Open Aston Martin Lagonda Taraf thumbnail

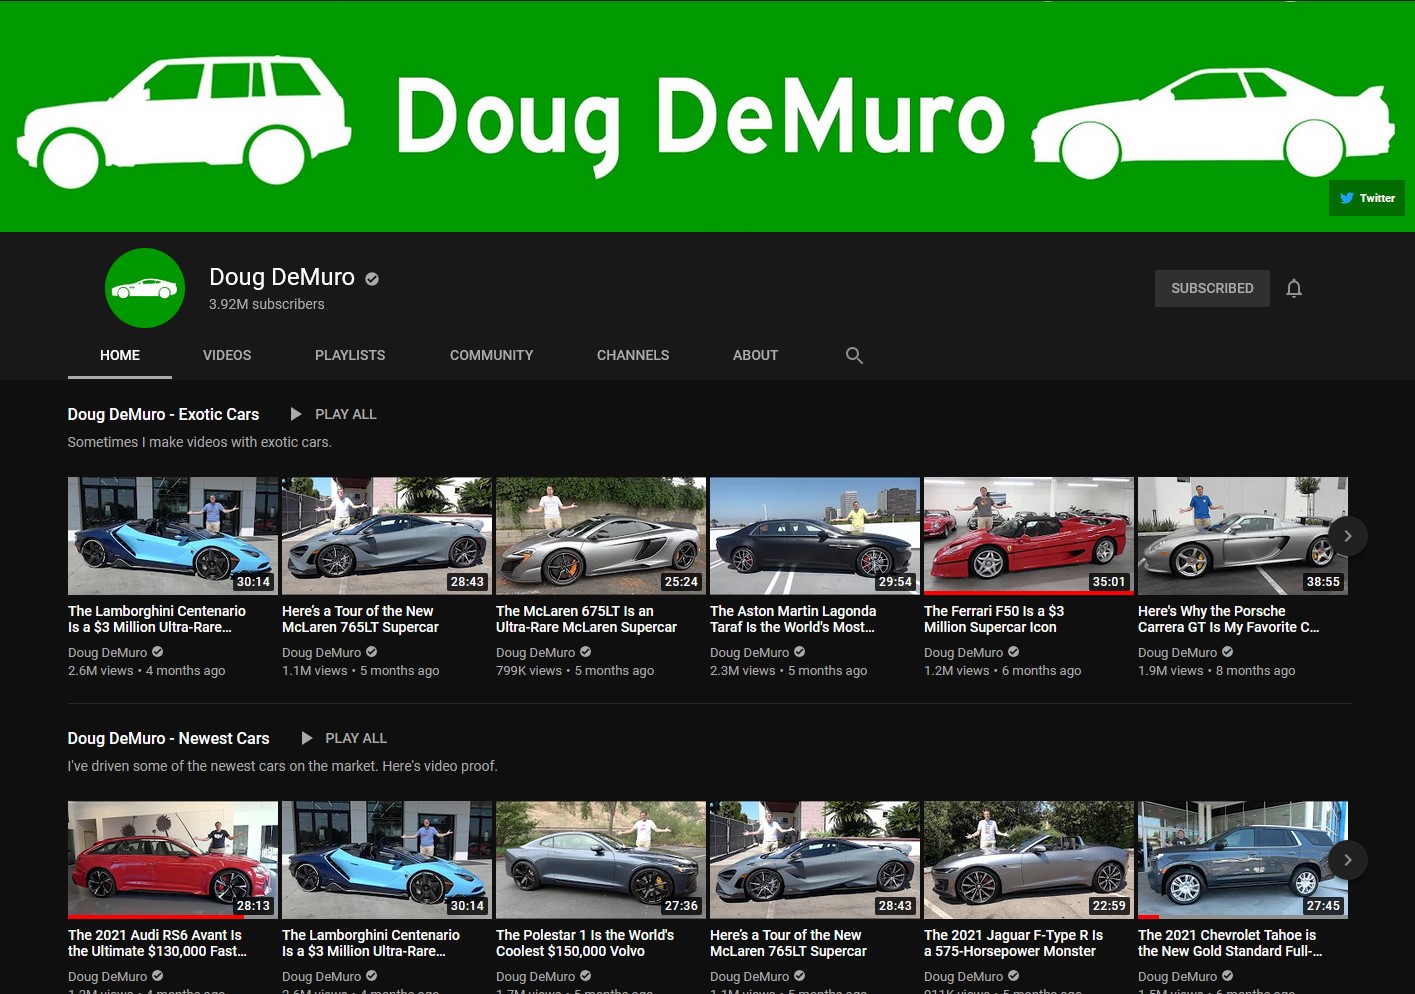[x=815, y=536]
